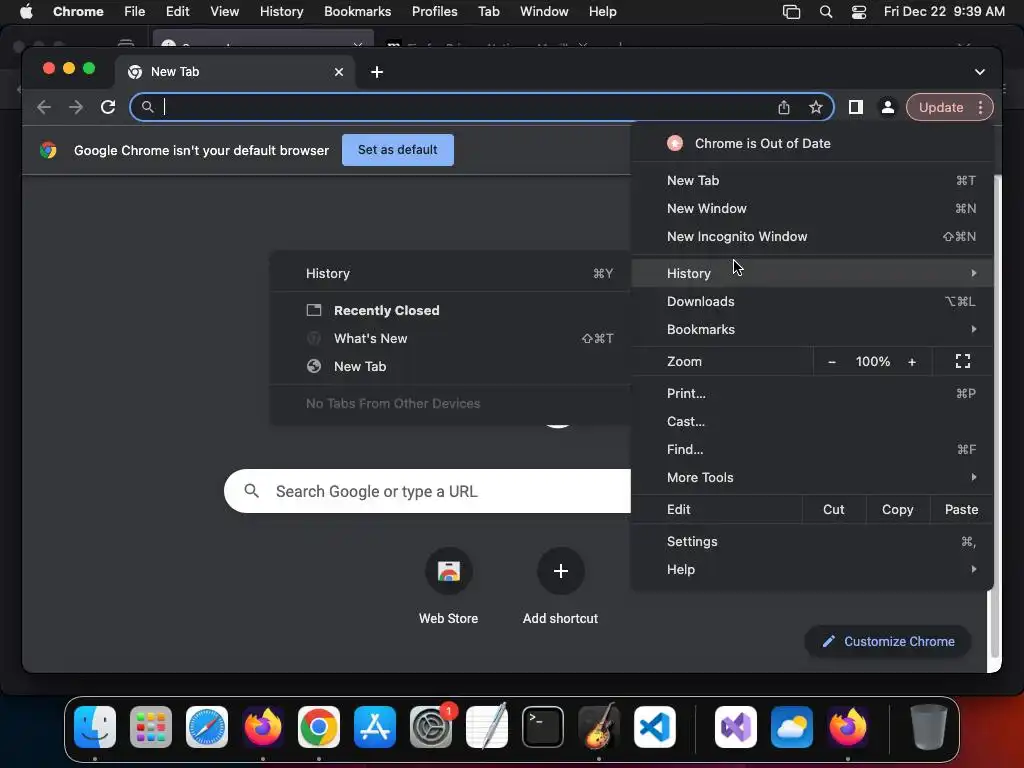The width and height of the screenshot is (1024, 768).
Task: Click Chrome is Out of Date
Action: point(812,143)
